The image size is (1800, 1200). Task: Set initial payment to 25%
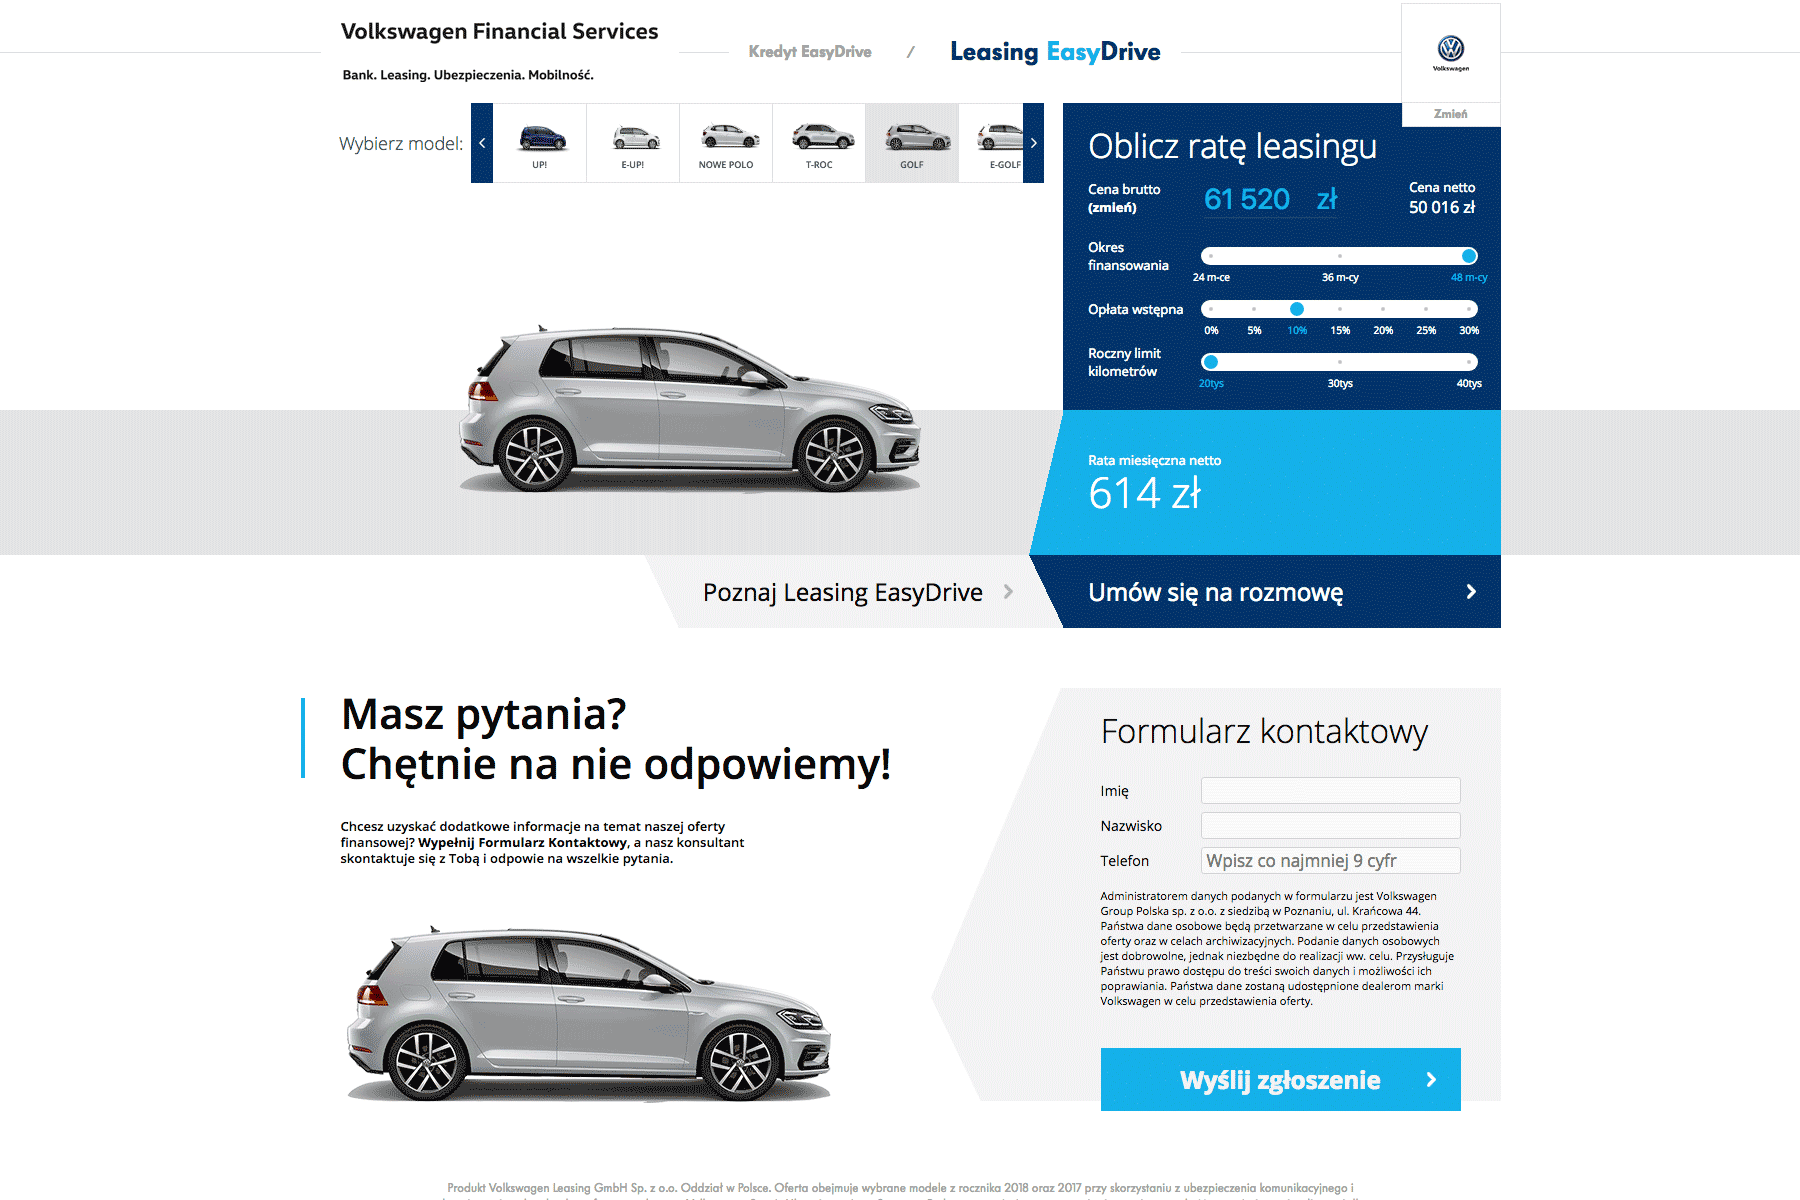[1426, 309]
